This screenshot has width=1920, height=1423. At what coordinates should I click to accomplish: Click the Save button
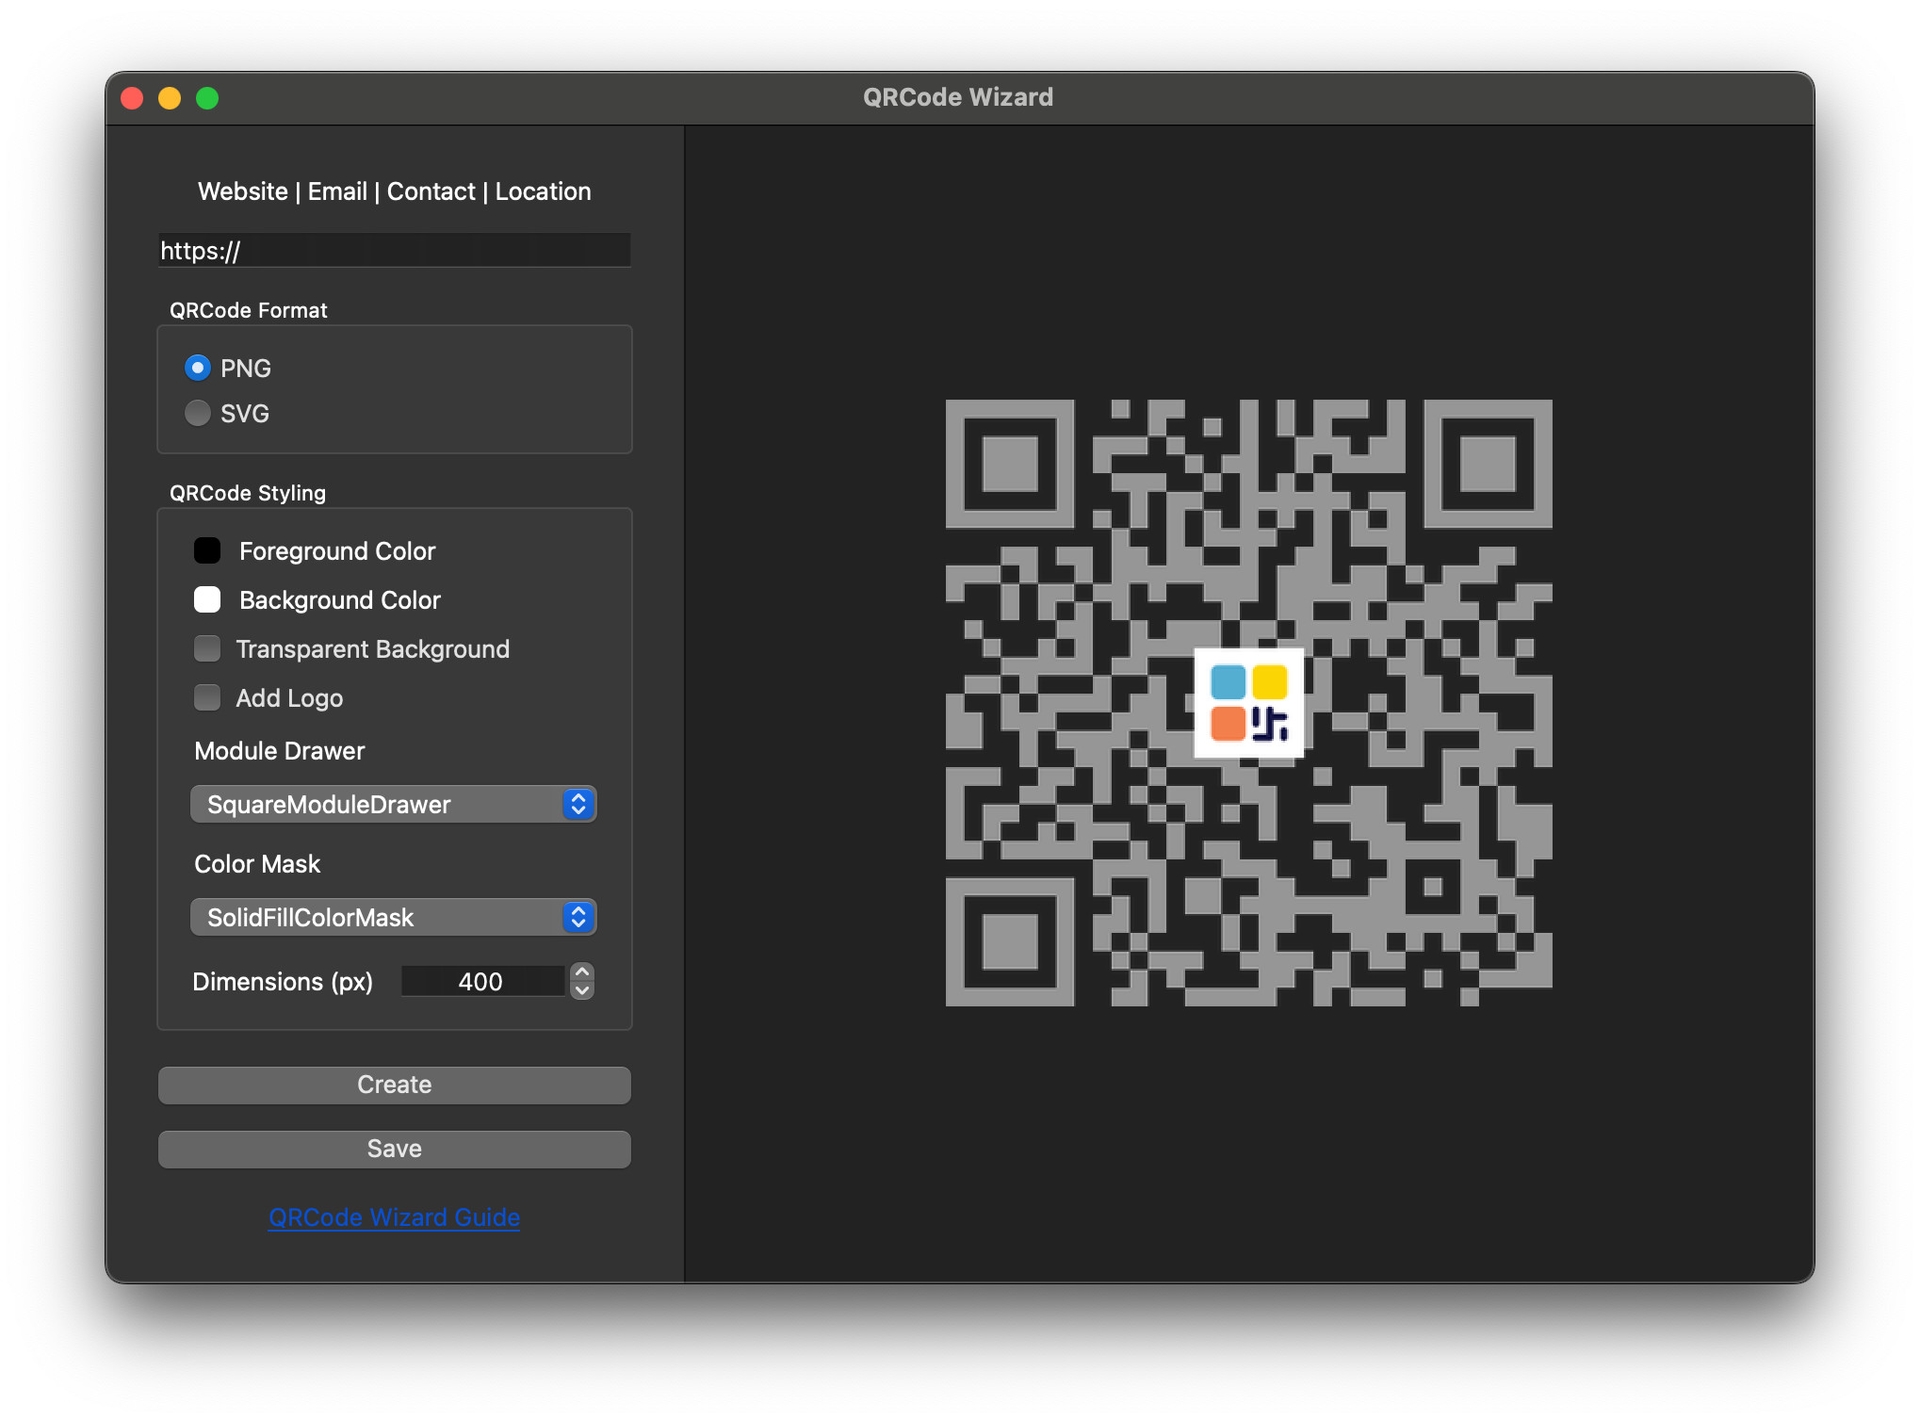394,1150
